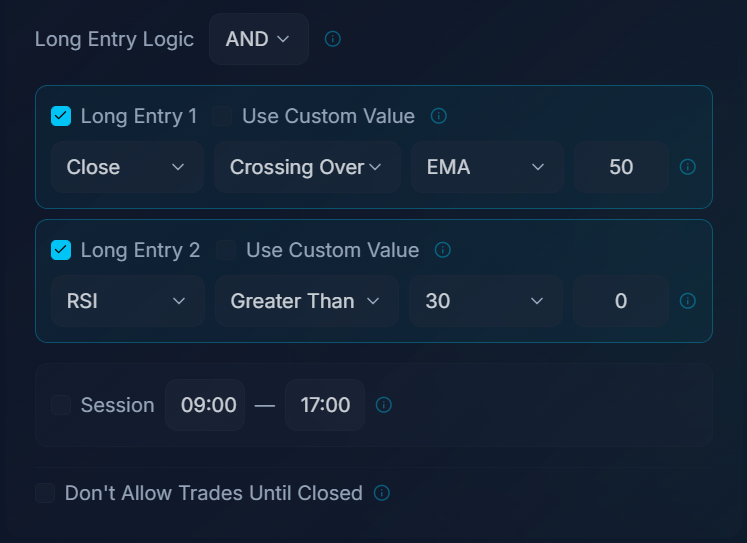The image size is (747, 543).
Task: Open the AND logic dropdown
Action: [258, 39]
